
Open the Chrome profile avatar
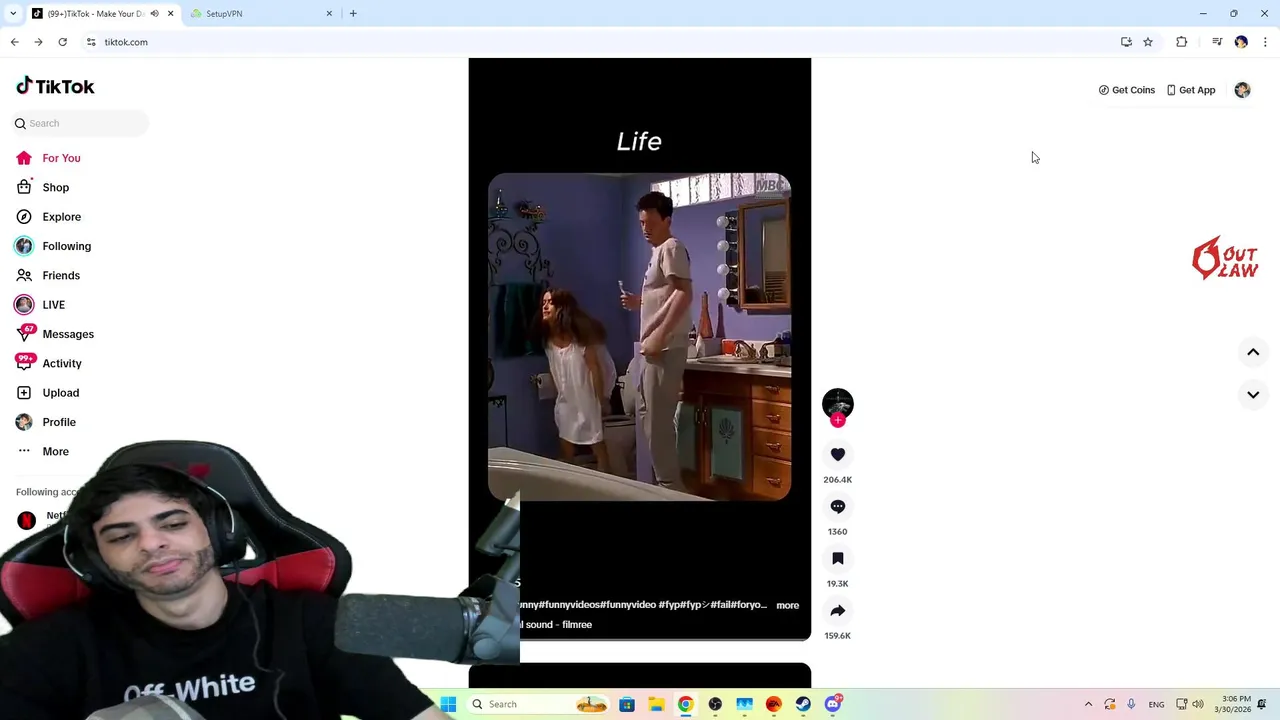(1241, 42)
